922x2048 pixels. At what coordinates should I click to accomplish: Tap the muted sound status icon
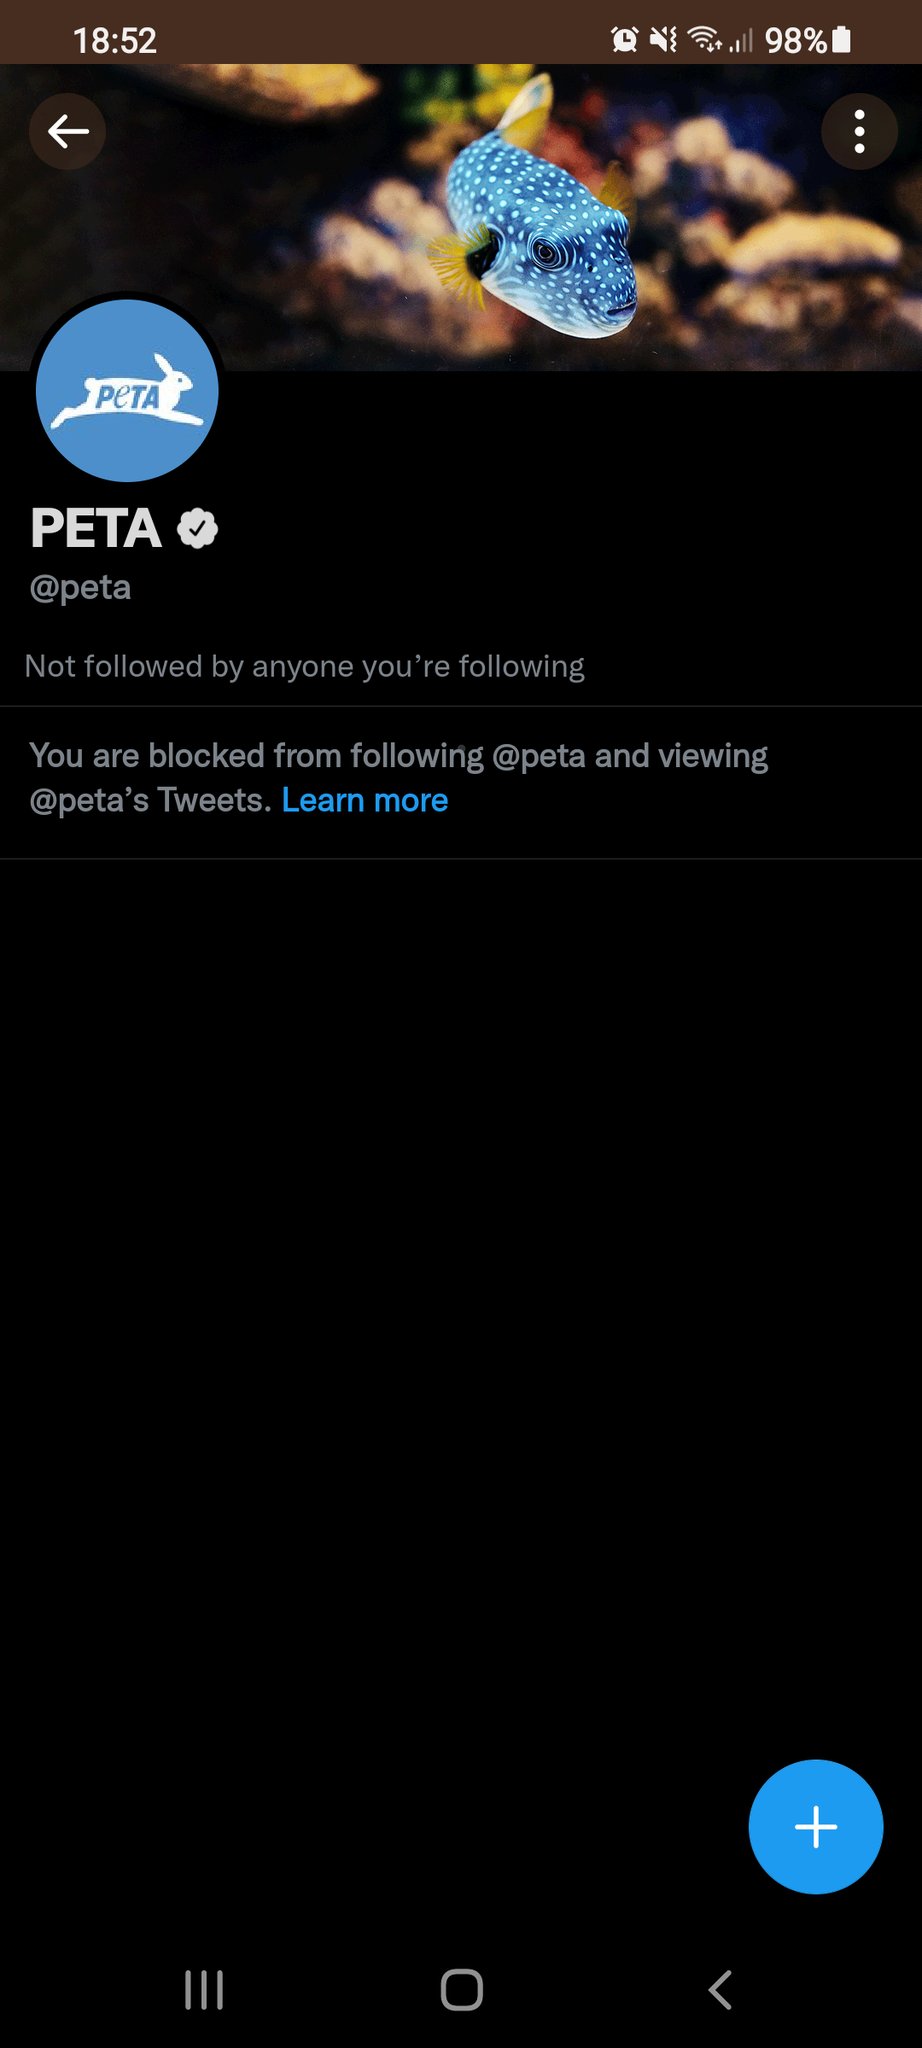663,40
